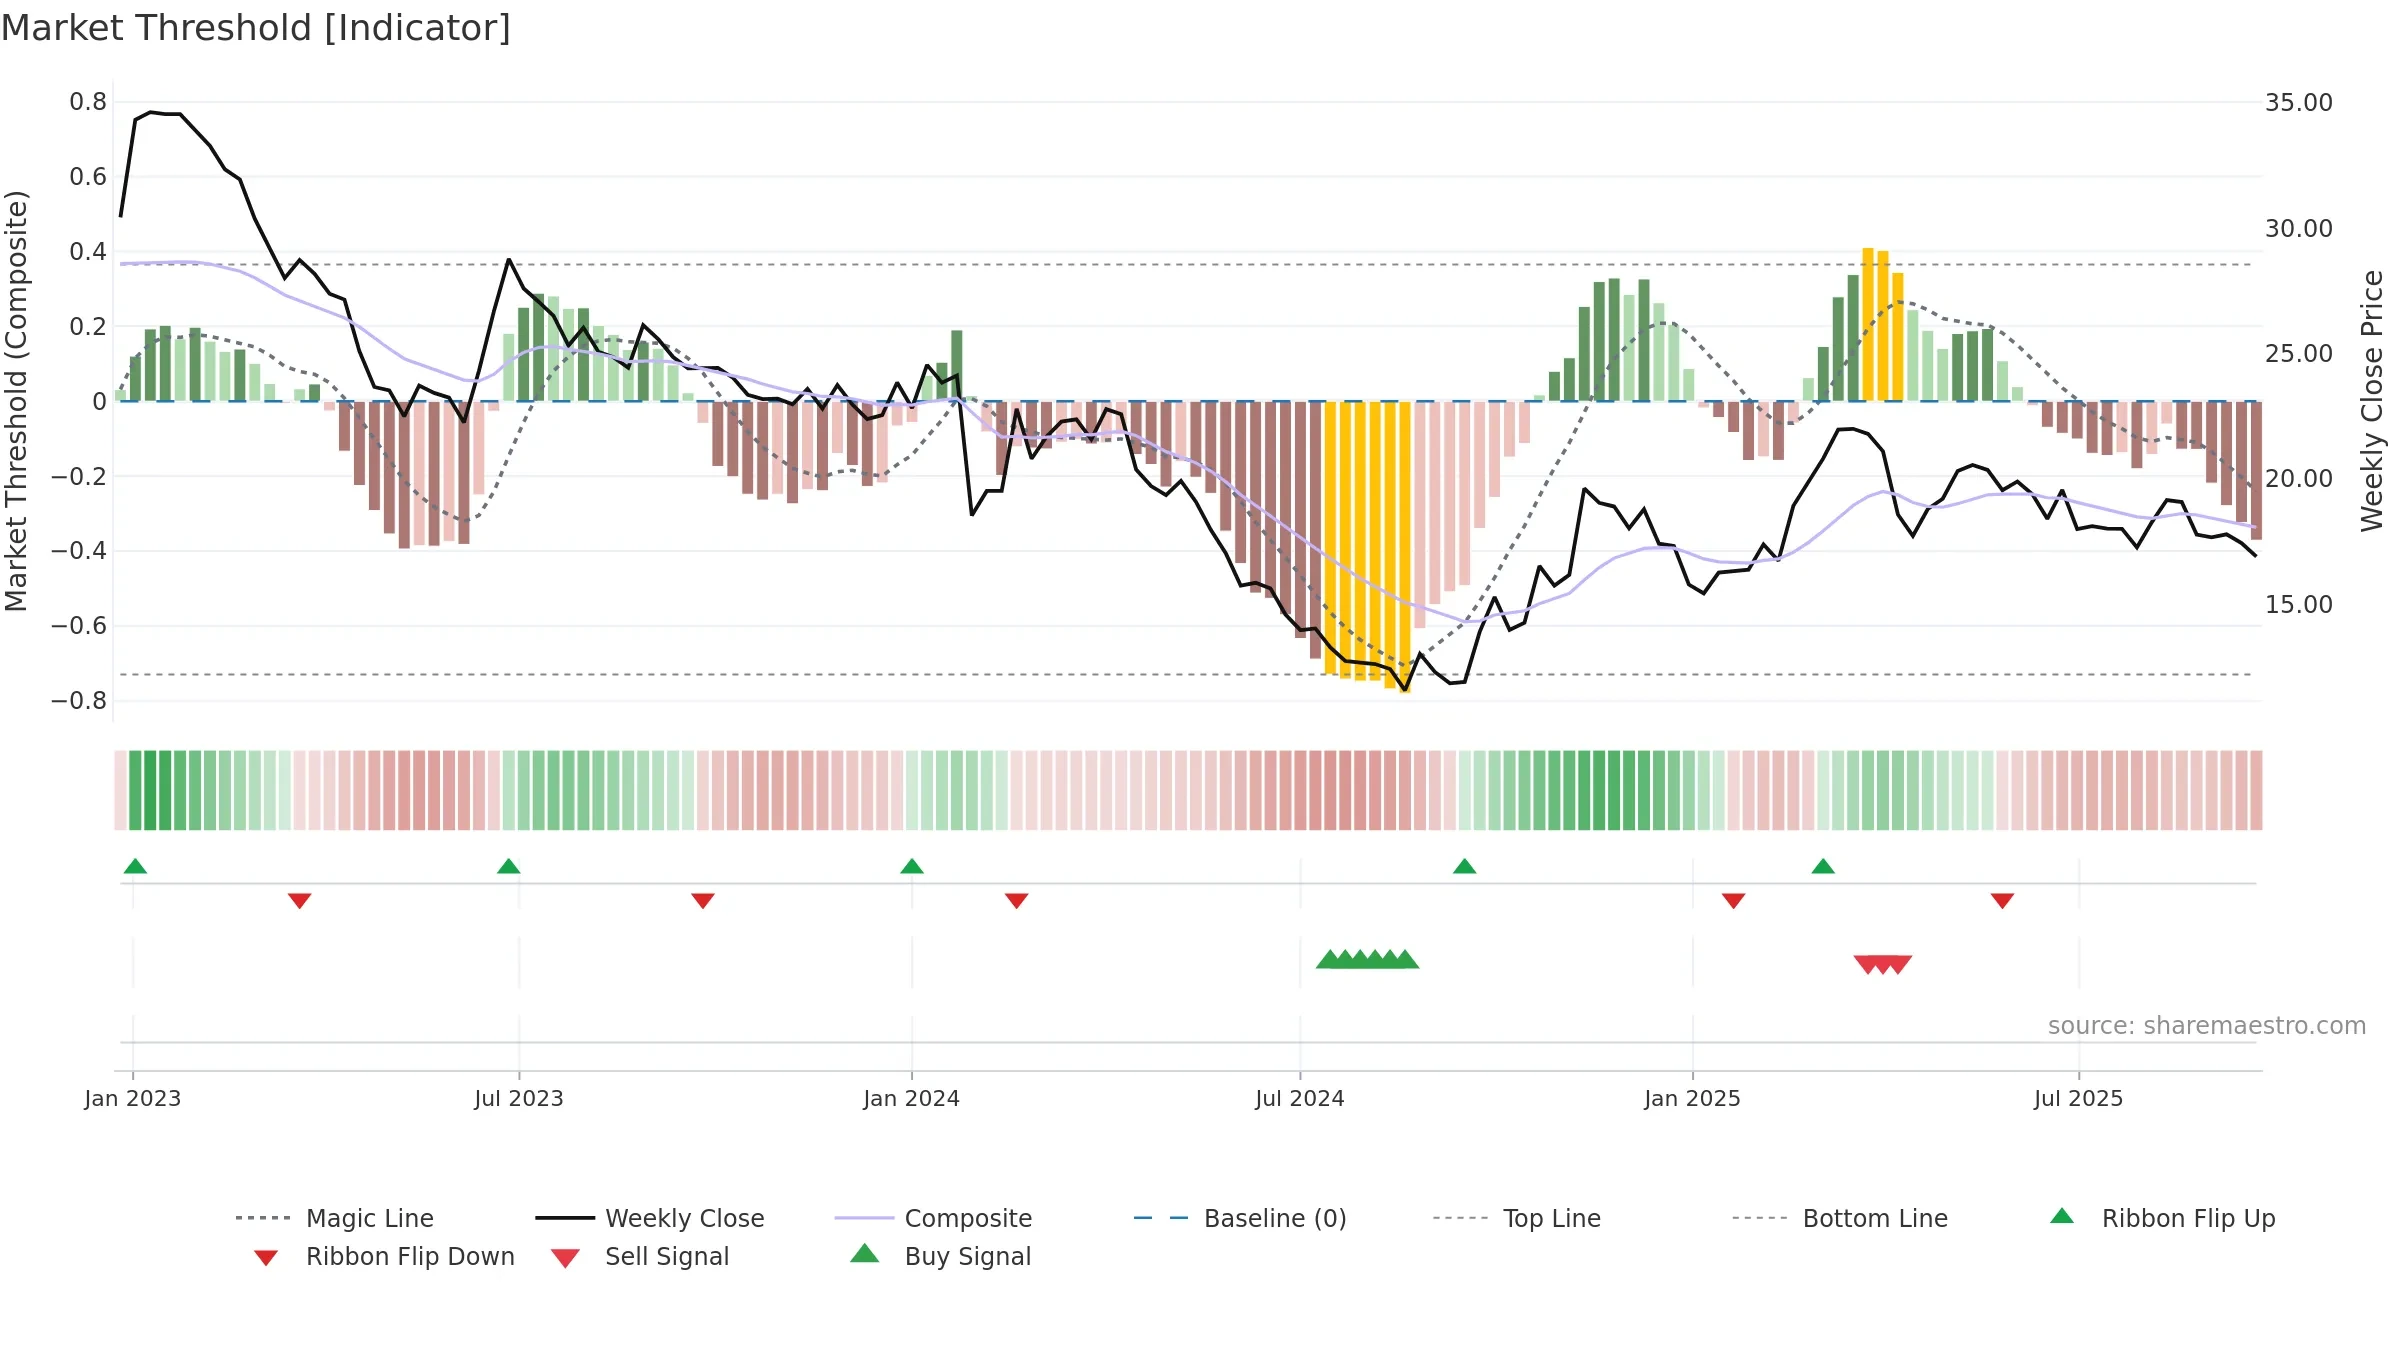
Task: Click the 15.00 price axis label
Action: [x=2299, y=605]
